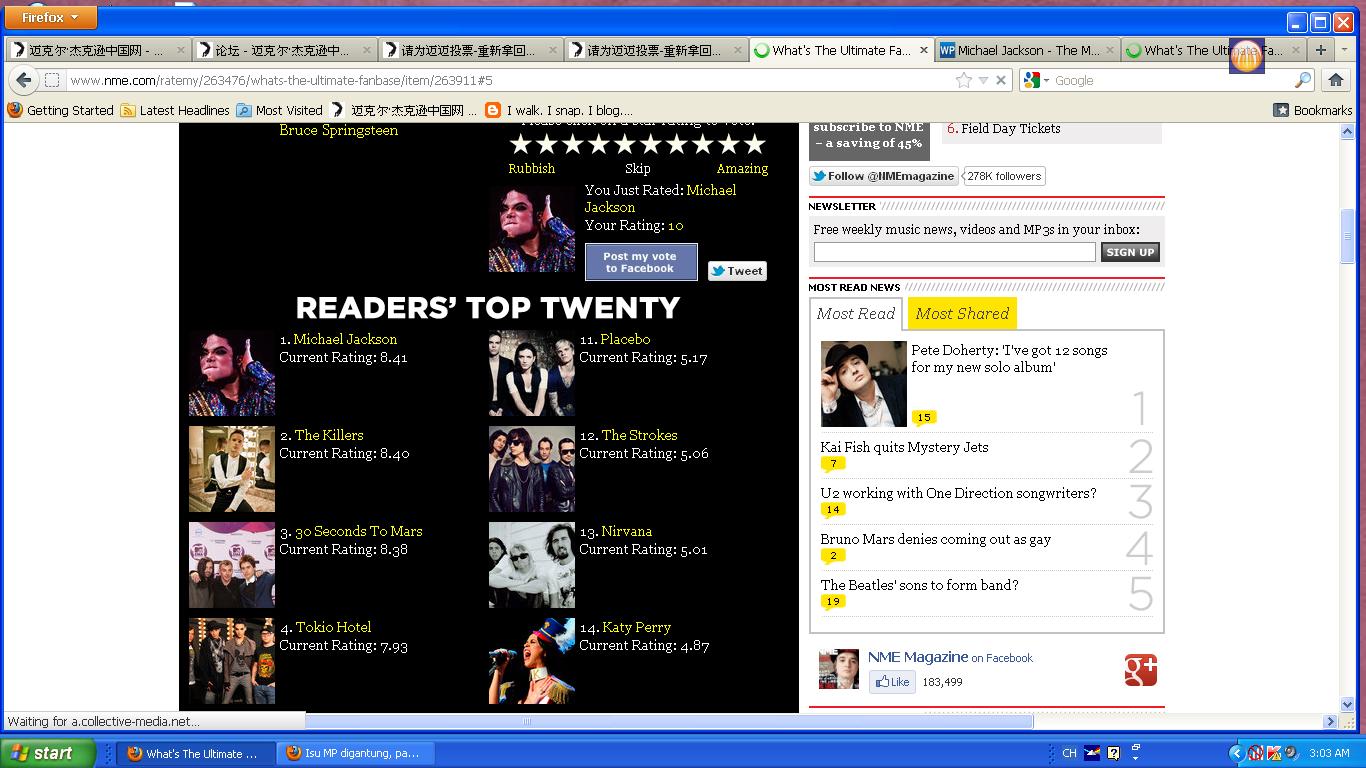Click the Tweet button

coord(737,271)
